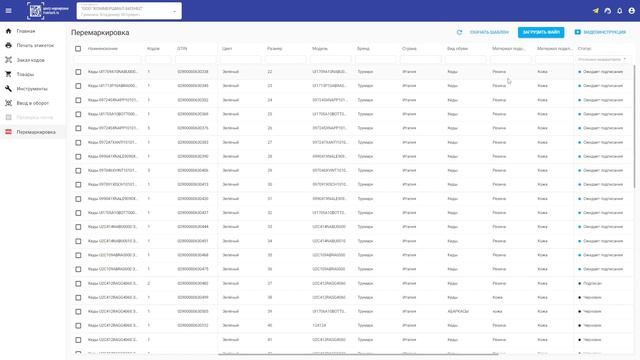Open Telegram via the paper-plane icon
The image size is (640, 360).
596,11
